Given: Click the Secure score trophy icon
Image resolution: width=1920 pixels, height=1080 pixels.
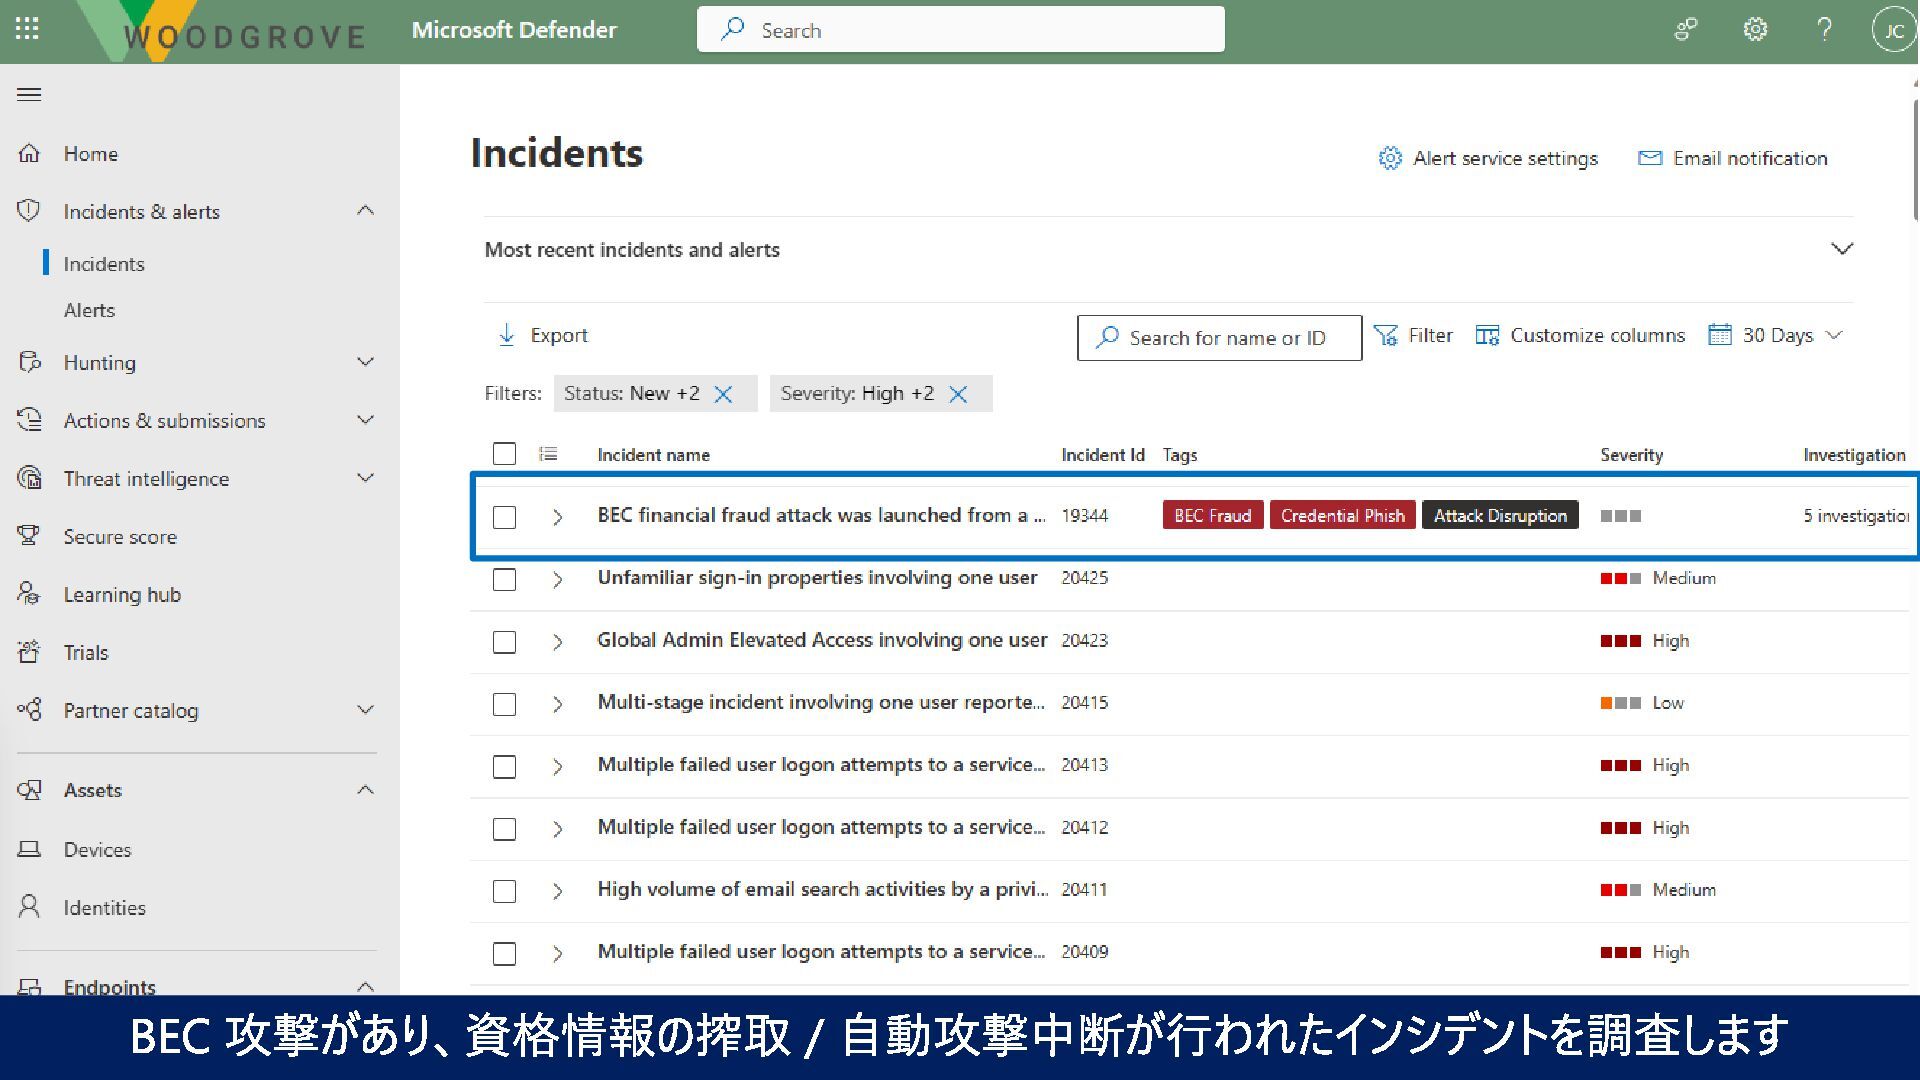Looking at the screenshot, I should click(x=29, y=536).
